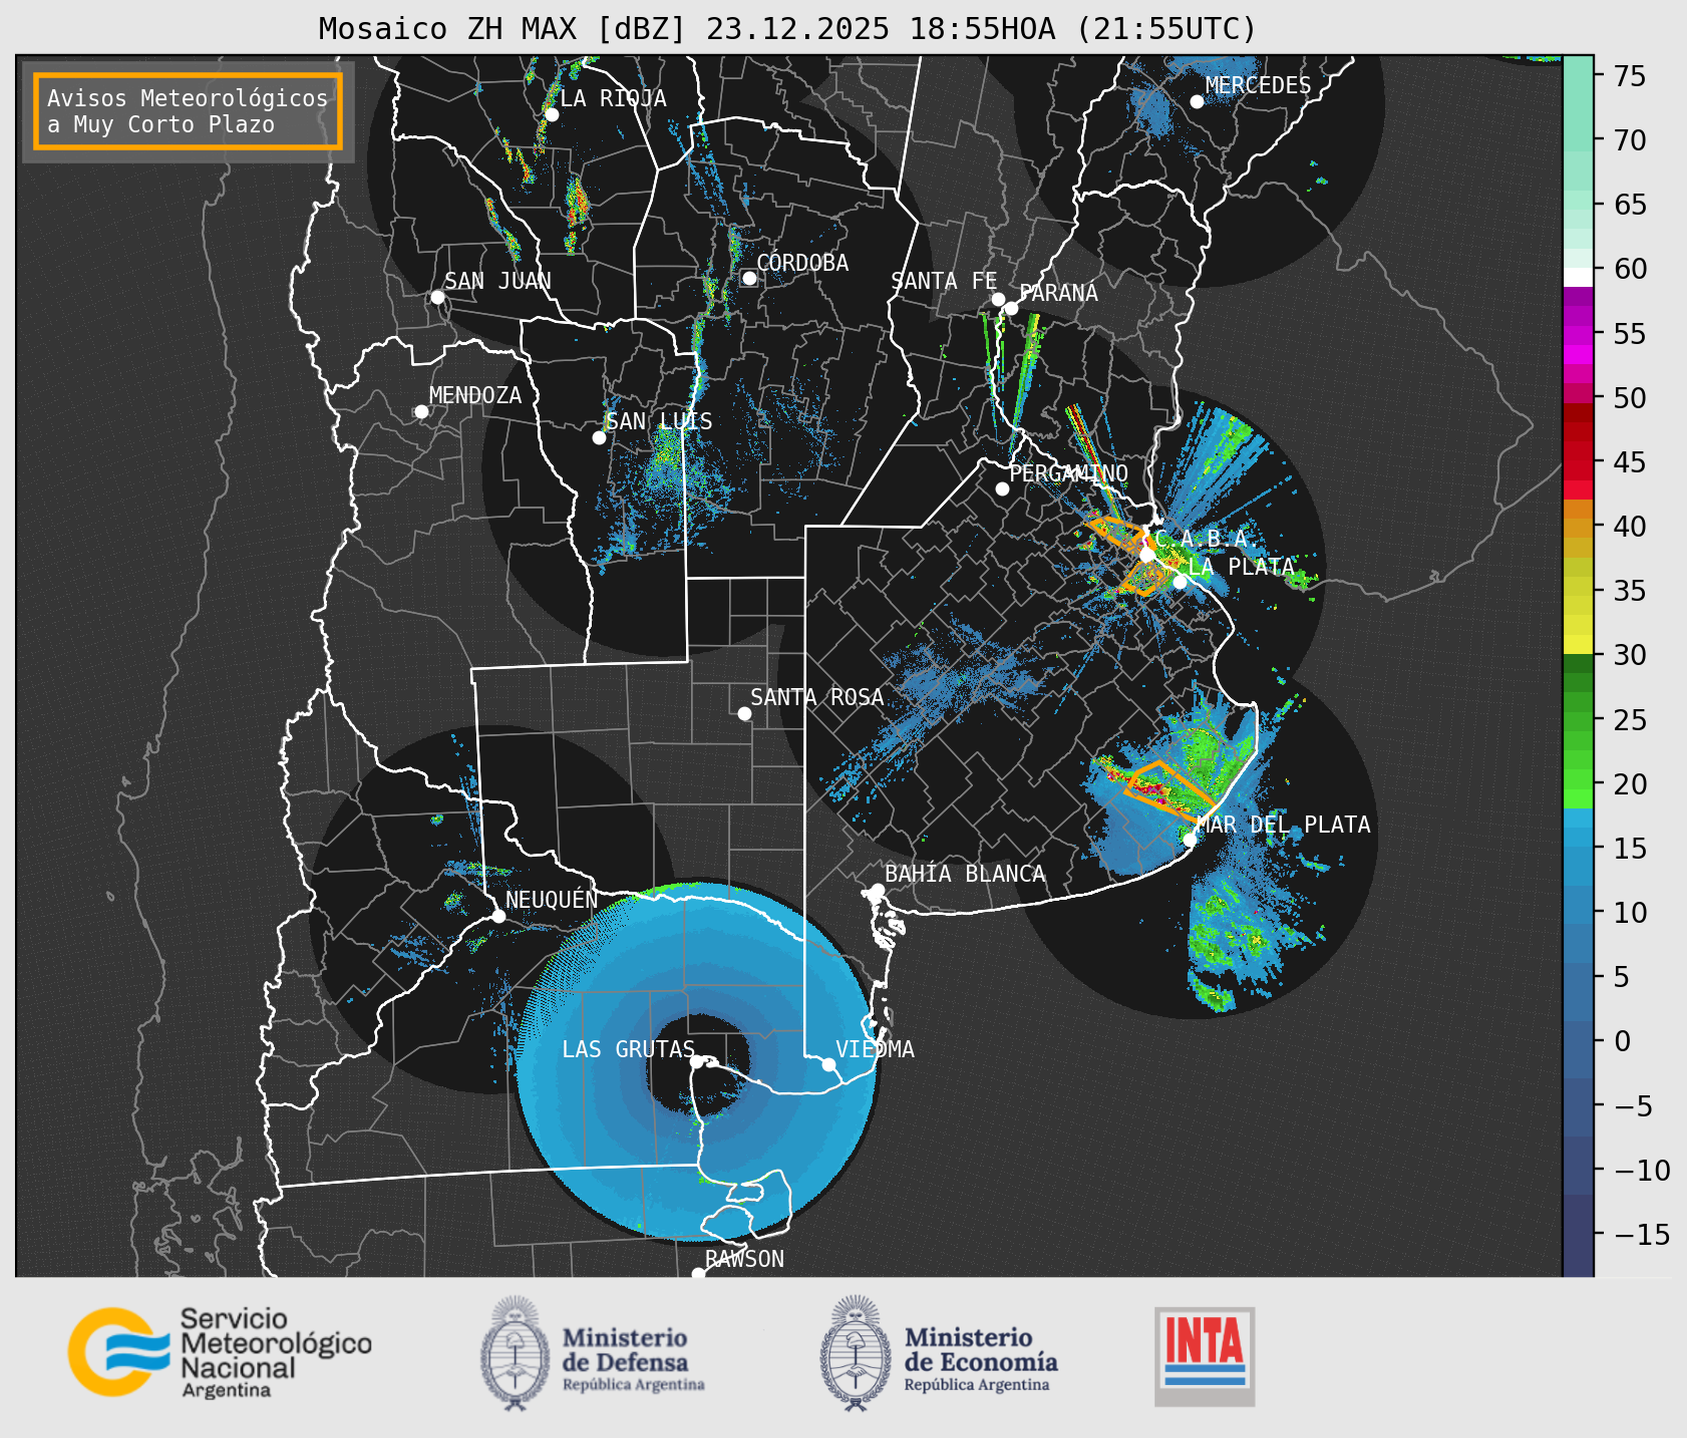The width and height of the screenshot is (1687, 1438).
Task: Select the CÓRDOBA city marker
Action: click(x=749, y=278)
